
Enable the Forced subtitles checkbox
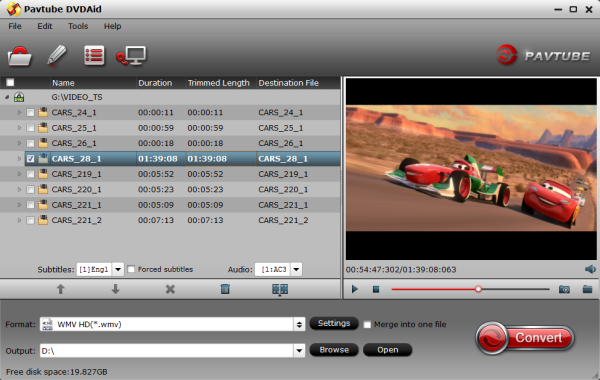131,269
